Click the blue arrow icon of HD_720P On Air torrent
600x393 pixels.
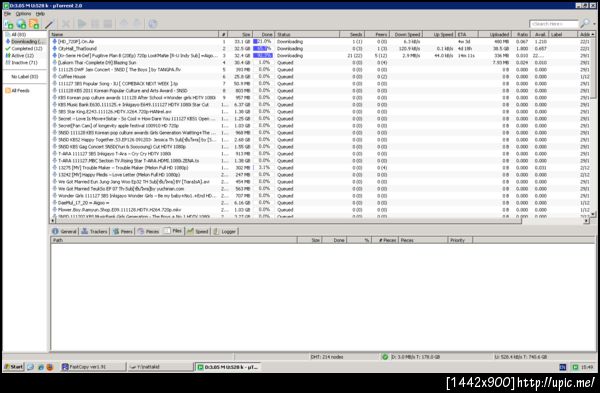[x=54, y=41]
